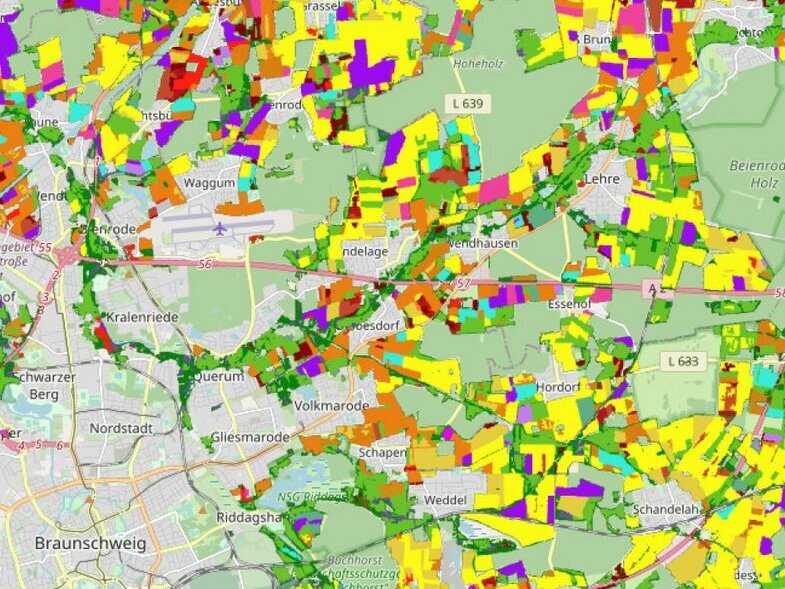The height and width of the screenshot is (589, 785).
Task: Select the Kralenriede label
Action: tap(143, 317)
